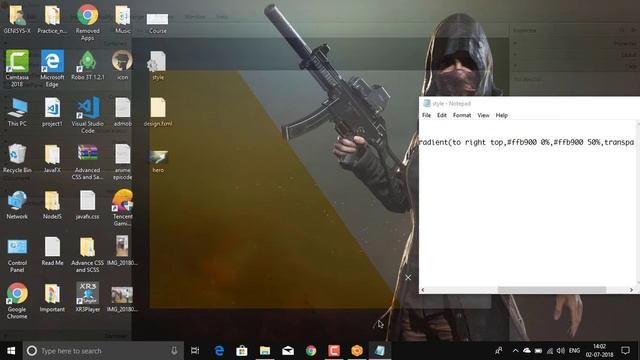Open the Practice_n... folder on desktop
The width and height of the screenshot is (640, 360).
pyautogui.click(x=52, y=18)
